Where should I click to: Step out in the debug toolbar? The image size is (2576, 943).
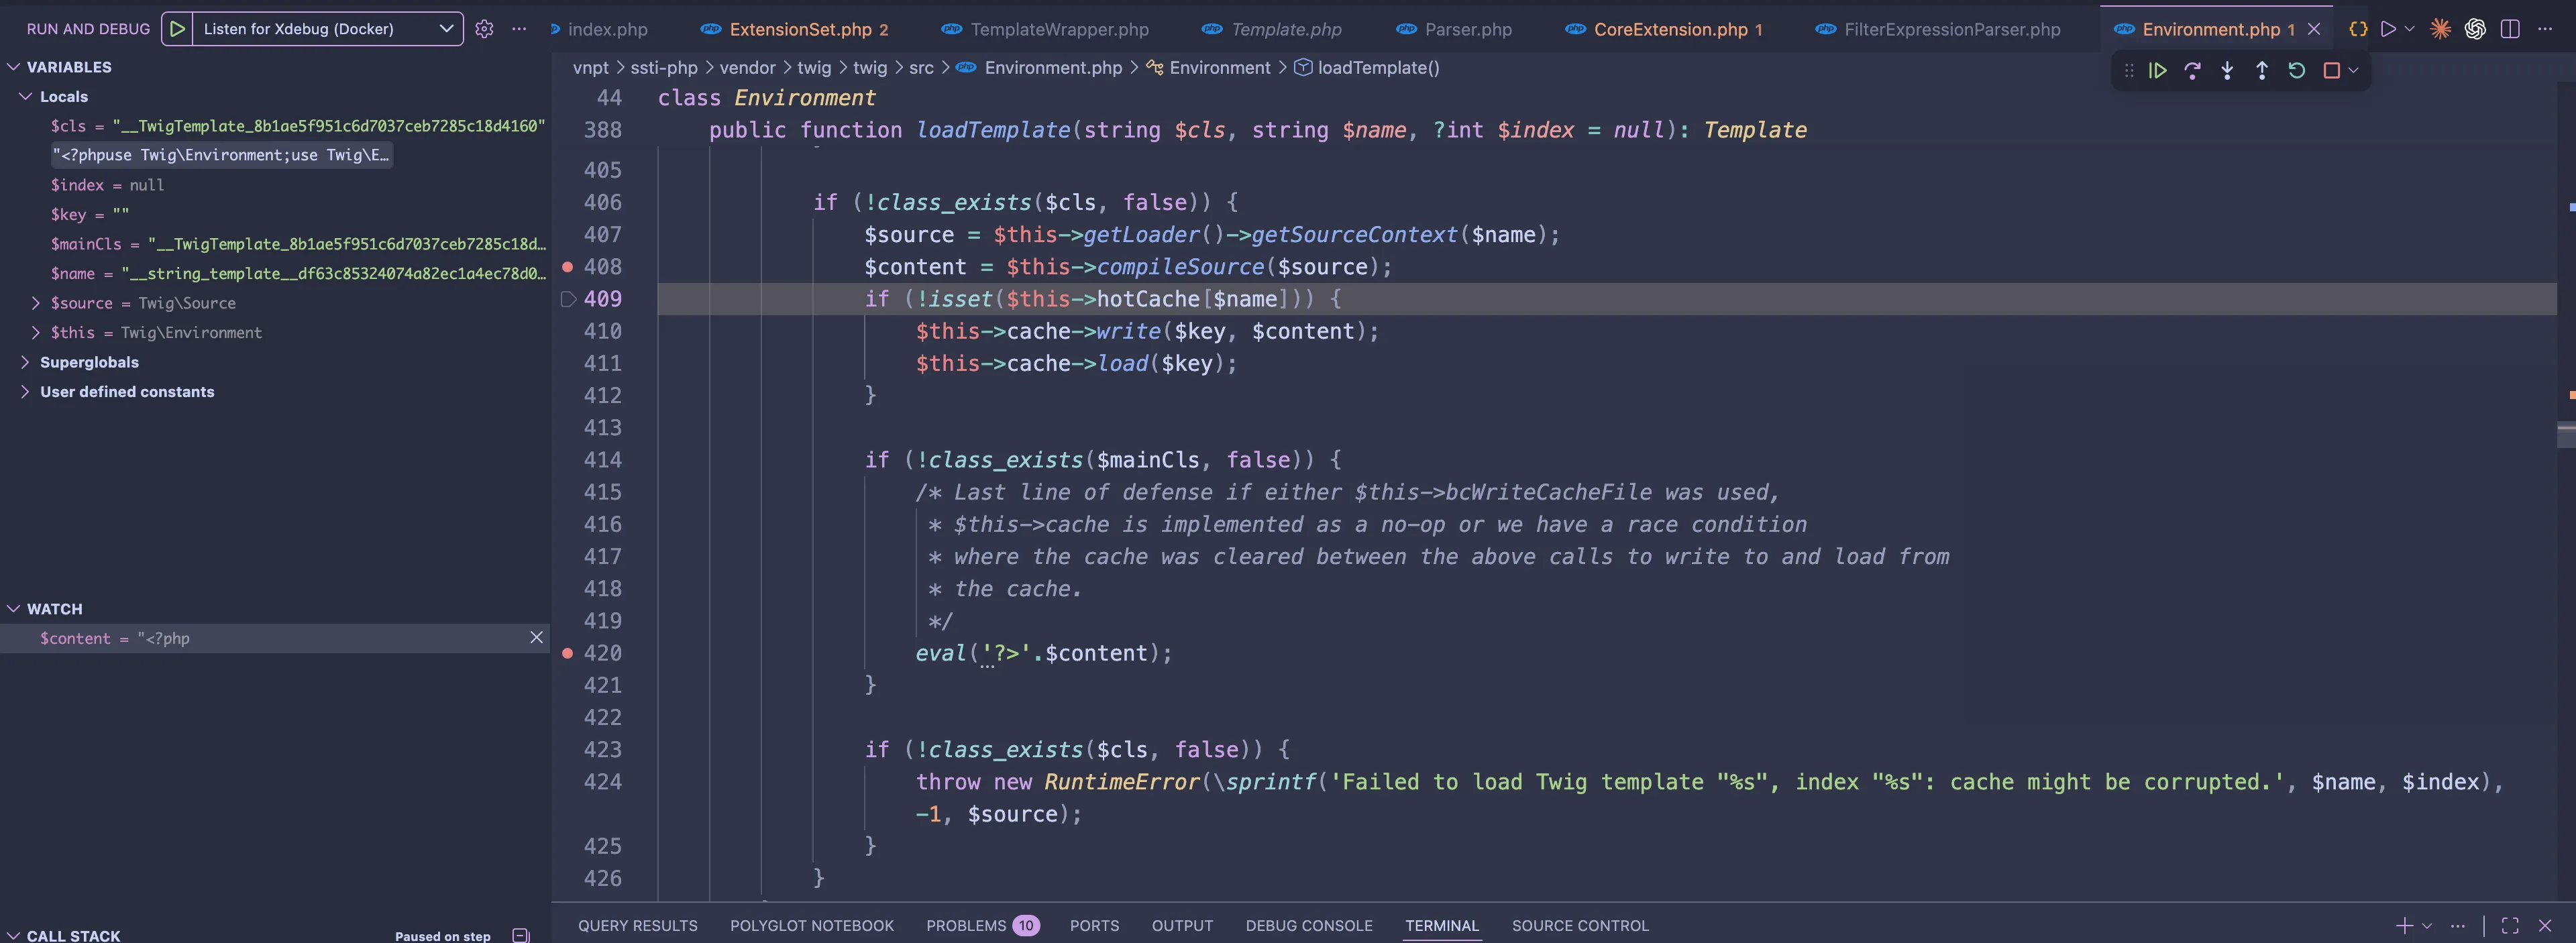pos(2262,71)
